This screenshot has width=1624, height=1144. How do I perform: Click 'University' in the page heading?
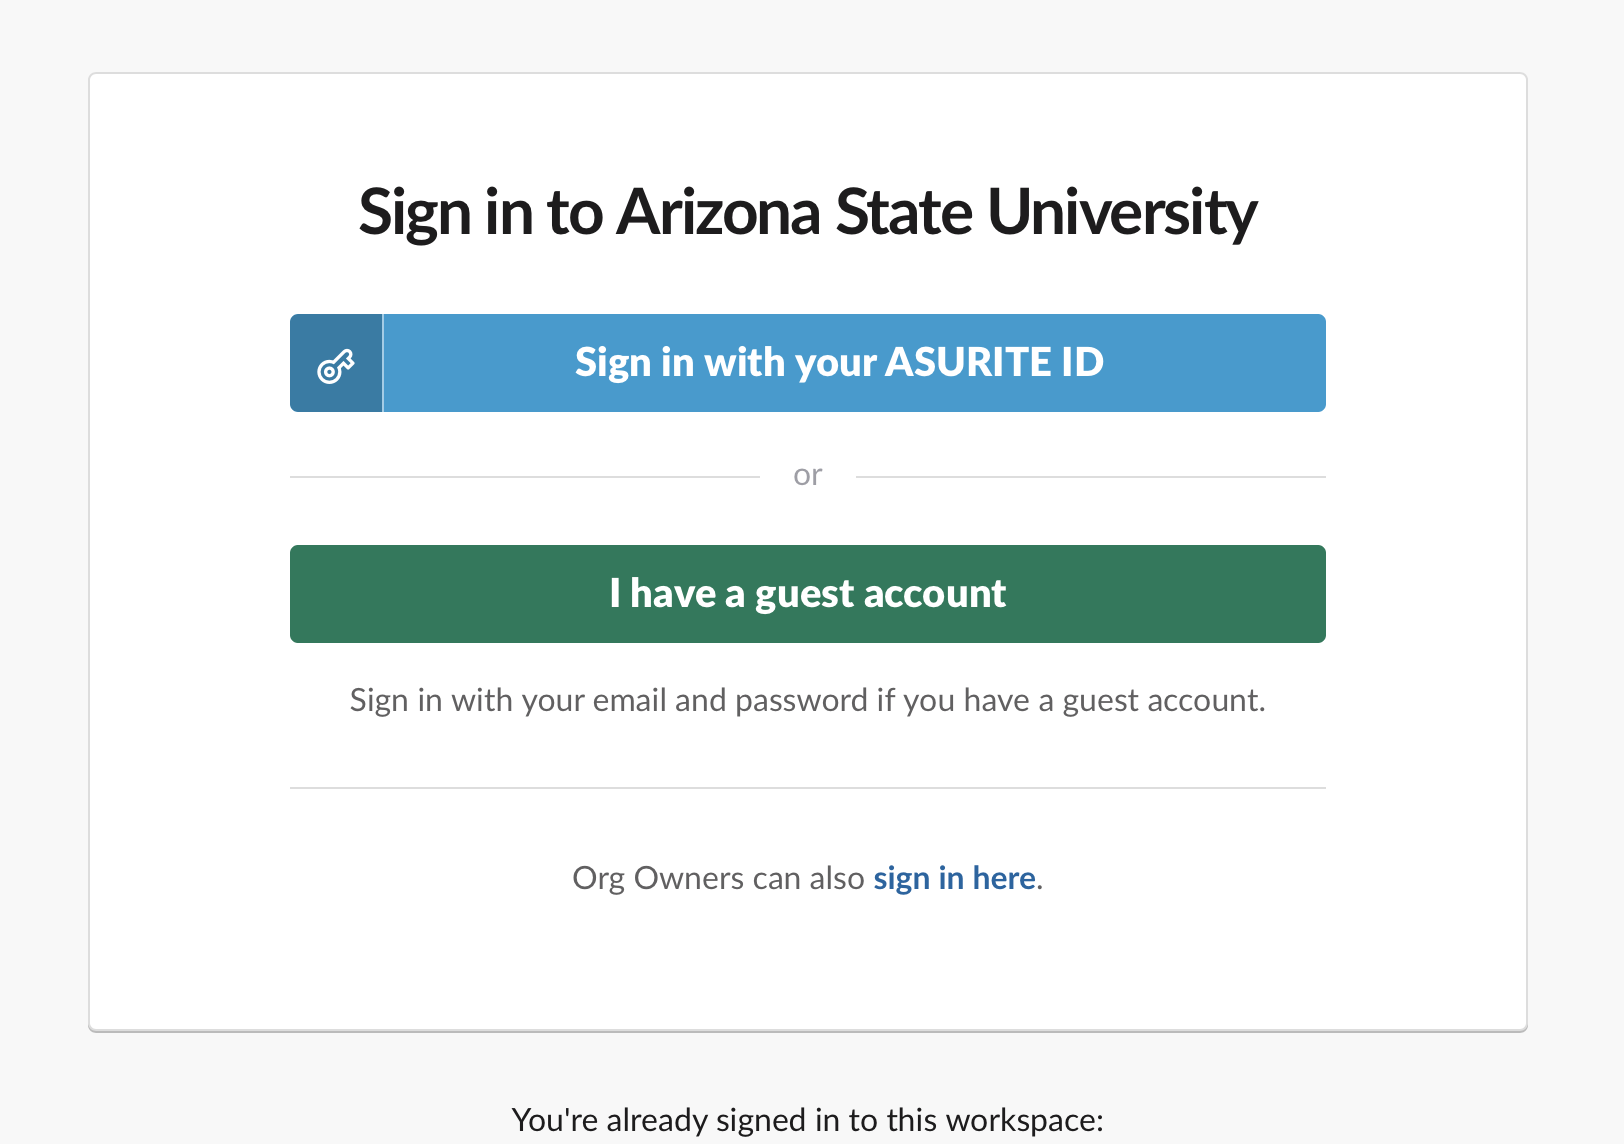[1121, 212]
